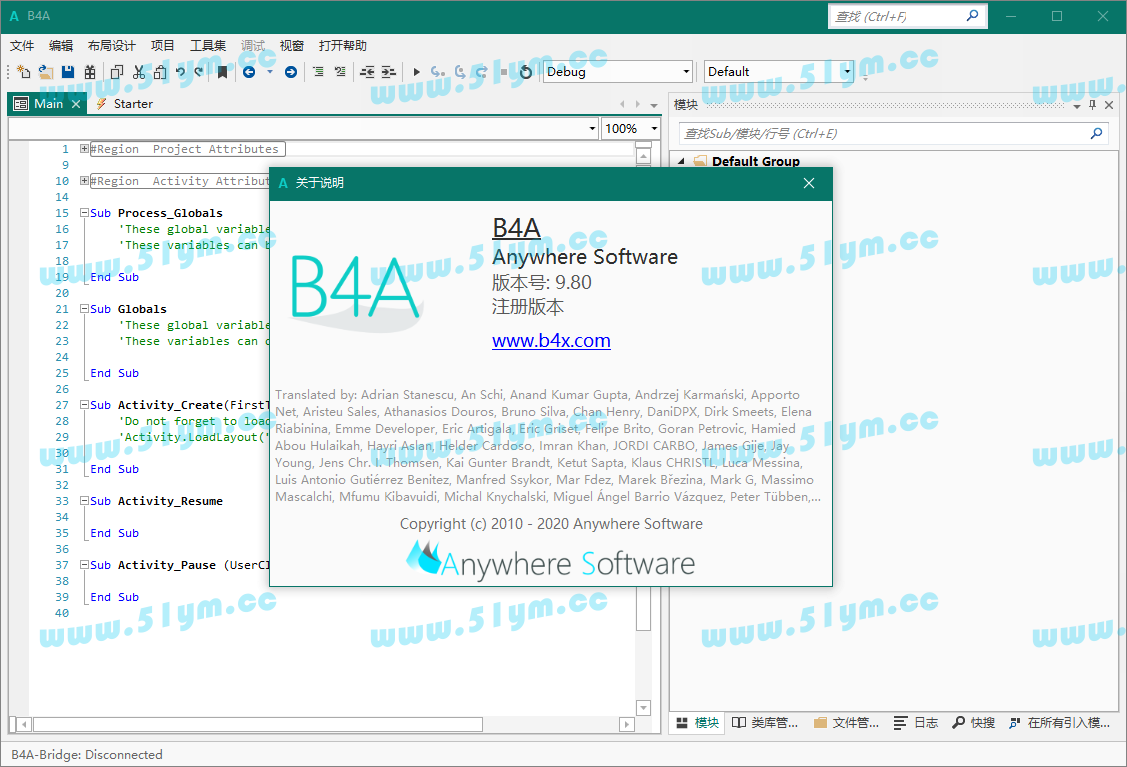
Task: Click the Copy toolbar icon
Action: coord(116,71)
